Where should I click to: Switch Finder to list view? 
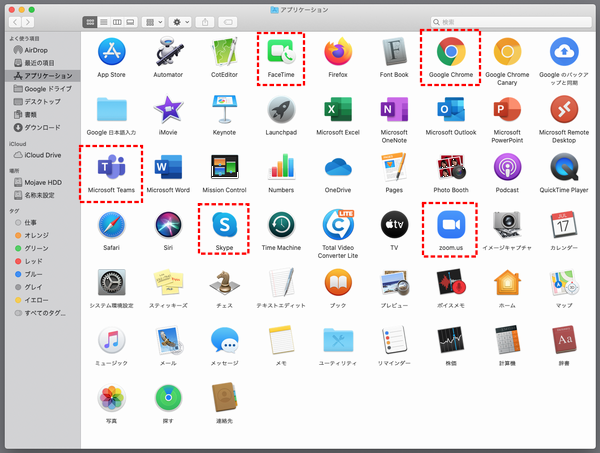coord(104,22)
